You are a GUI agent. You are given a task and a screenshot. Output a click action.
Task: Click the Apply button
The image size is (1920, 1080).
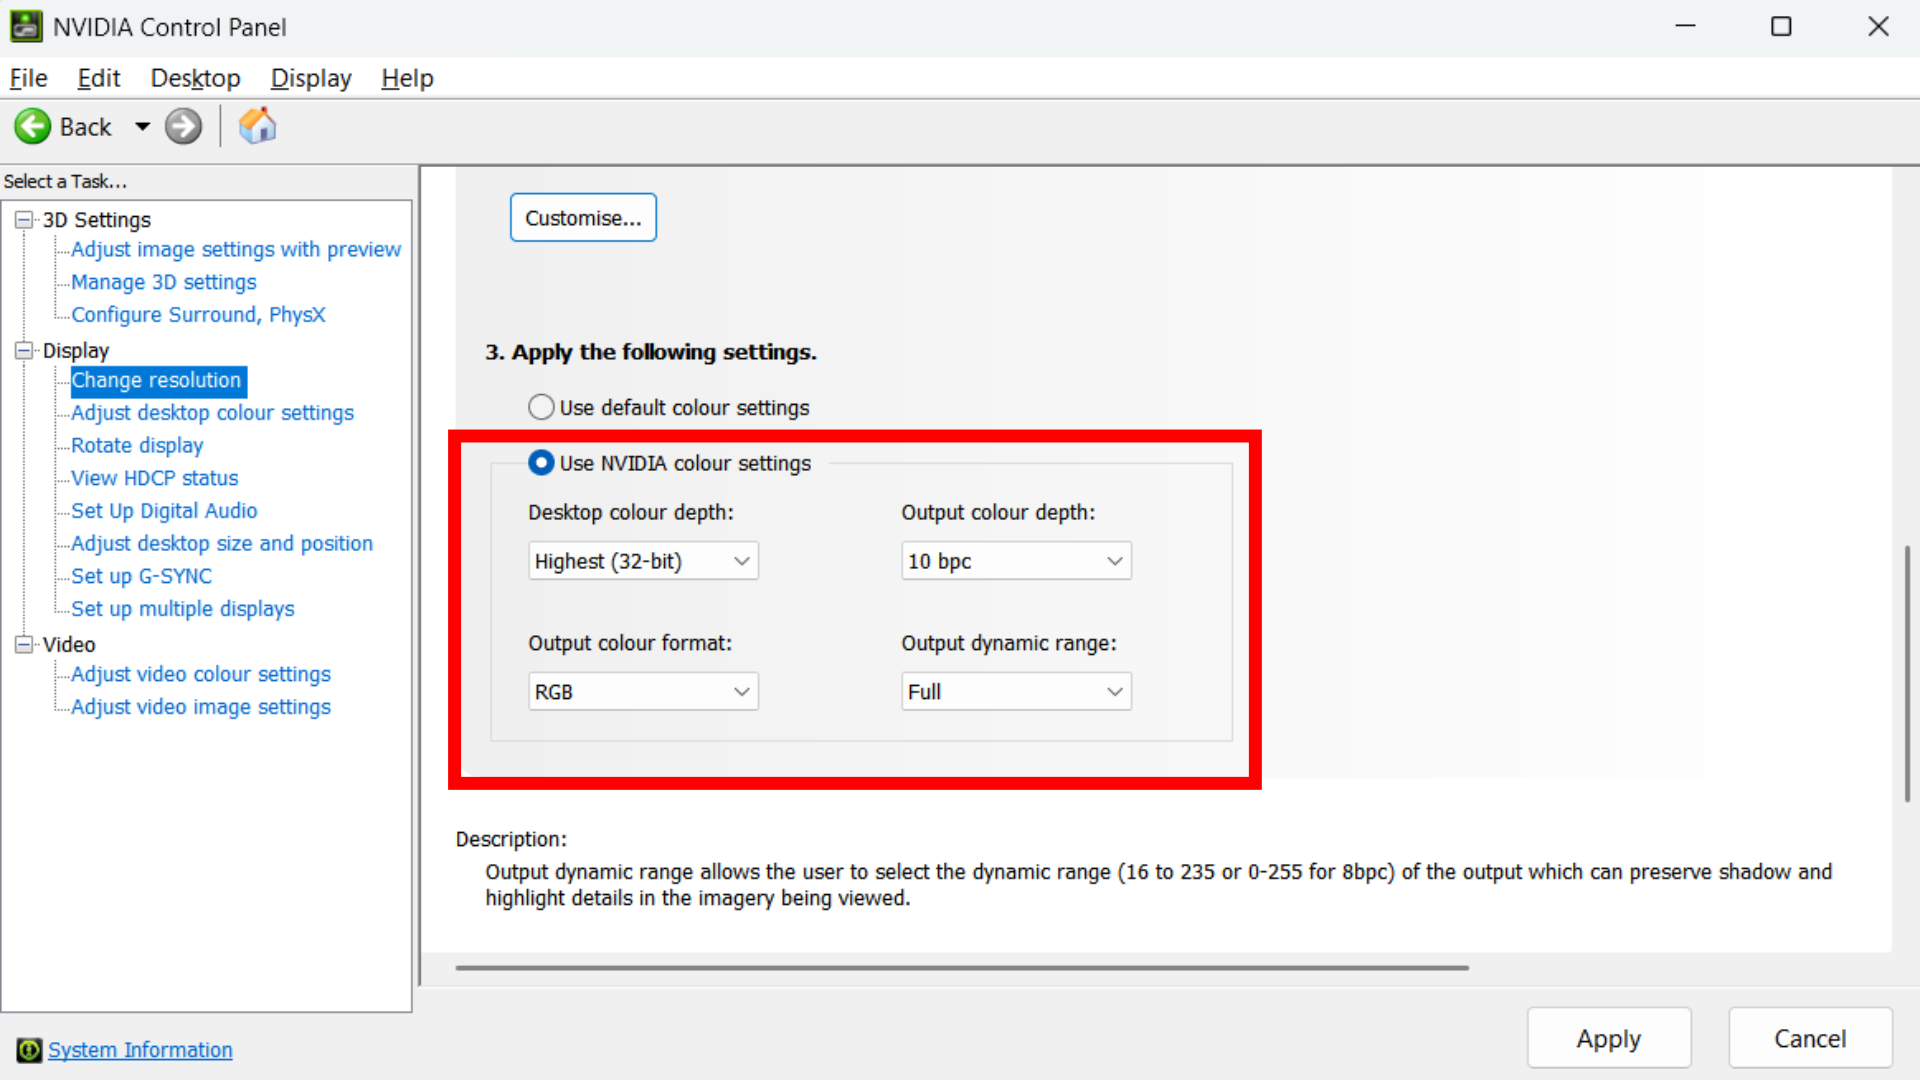point(1609,1039)
